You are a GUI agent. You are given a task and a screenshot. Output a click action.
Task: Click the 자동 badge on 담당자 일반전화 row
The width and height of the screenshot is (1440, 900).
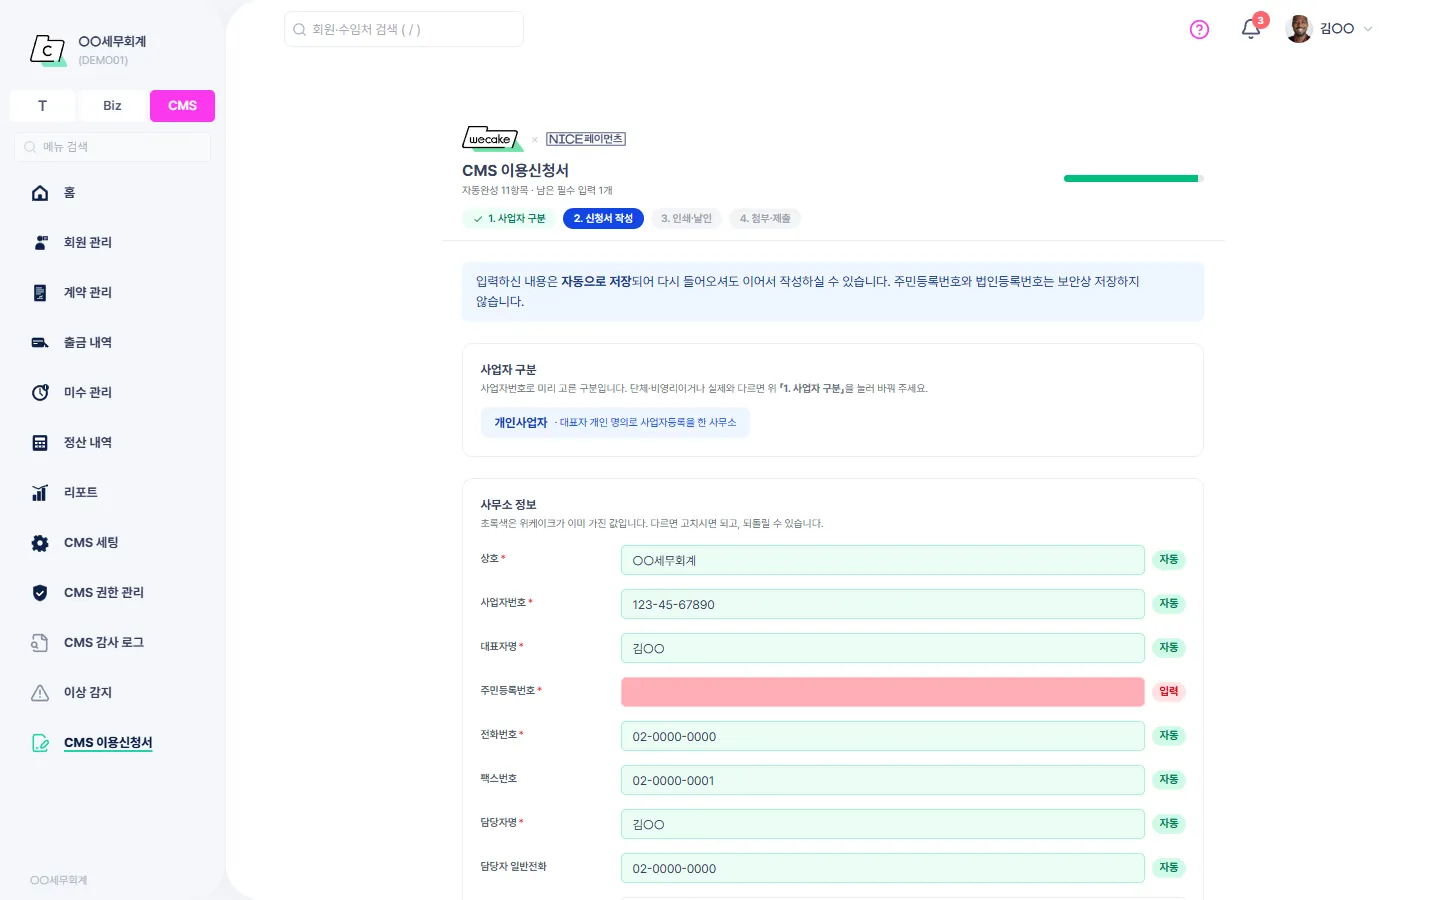(x=1168, y=868)
